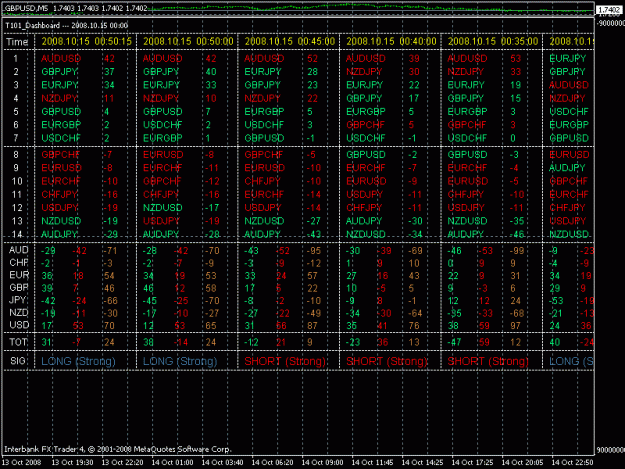Click LONG (Strong) signal under 00:50:15
Image resolution: width=625 pixels, height=469 pixels.
(79, 361)
